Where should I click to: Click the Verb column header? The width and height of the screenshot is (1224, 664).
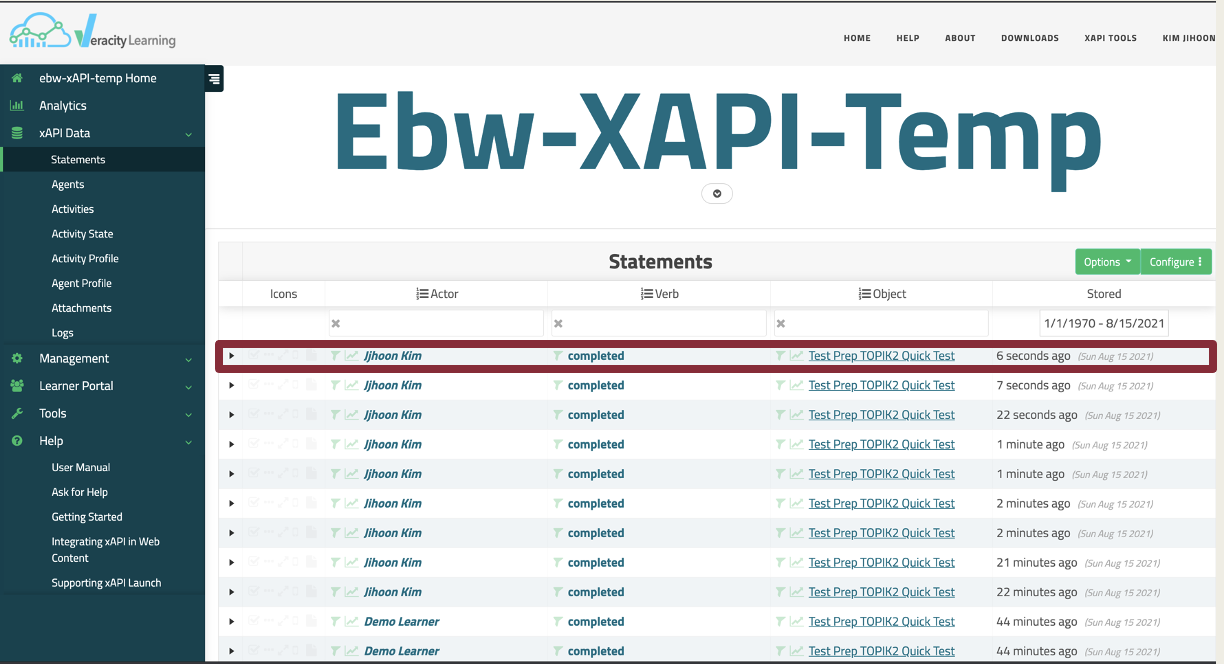point(660,294)
